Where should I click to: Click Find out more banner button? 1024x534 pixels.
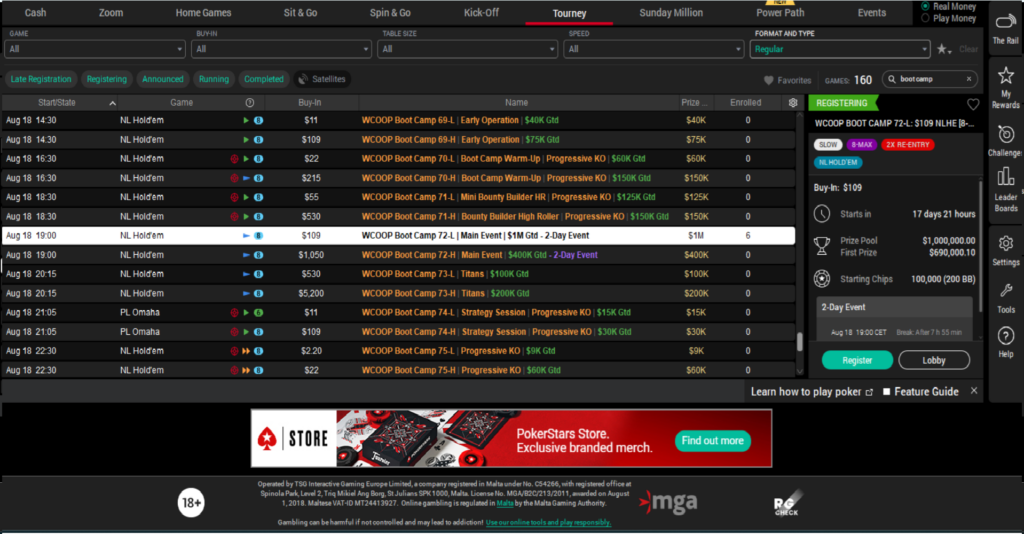coord(712,441)
